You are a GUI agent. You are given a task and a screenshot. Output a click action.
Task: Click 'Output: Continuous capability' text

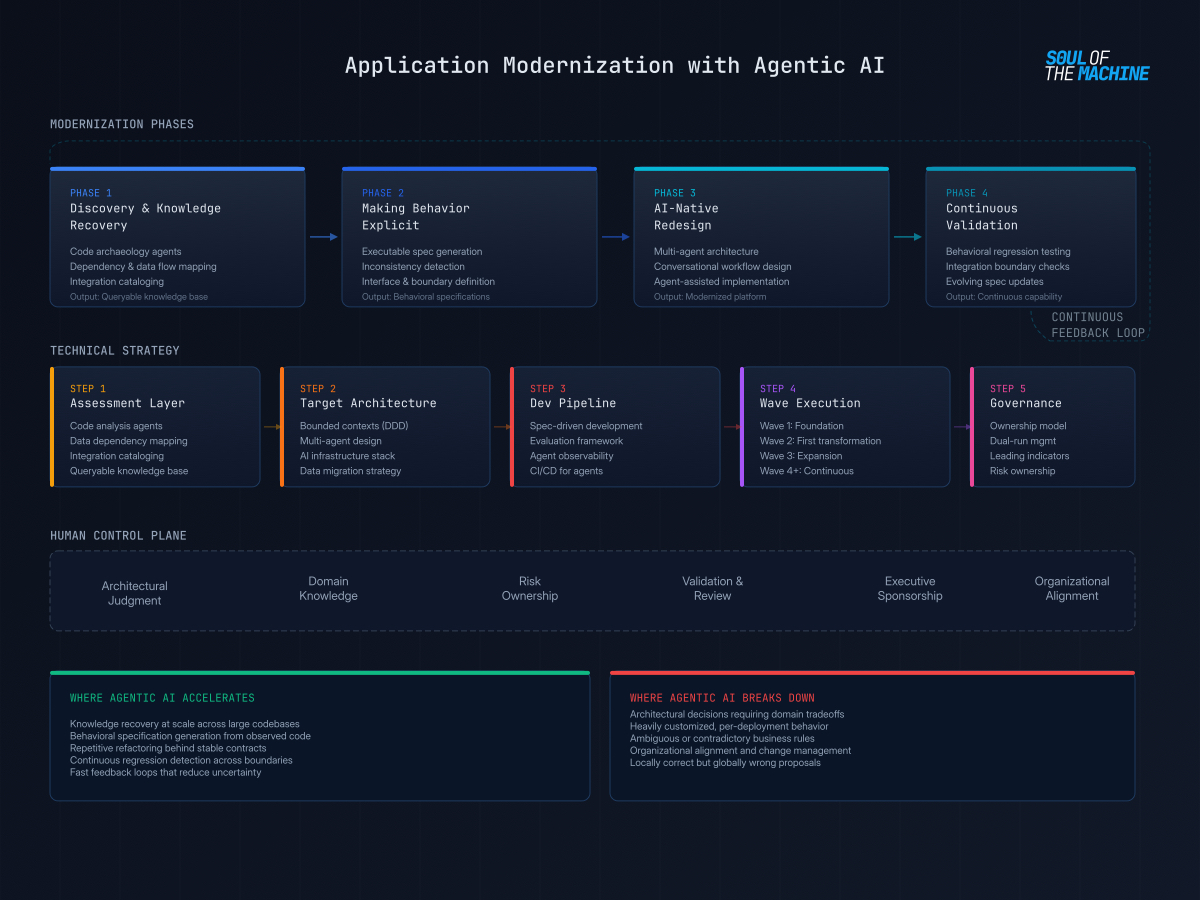tap(1004, 297)
